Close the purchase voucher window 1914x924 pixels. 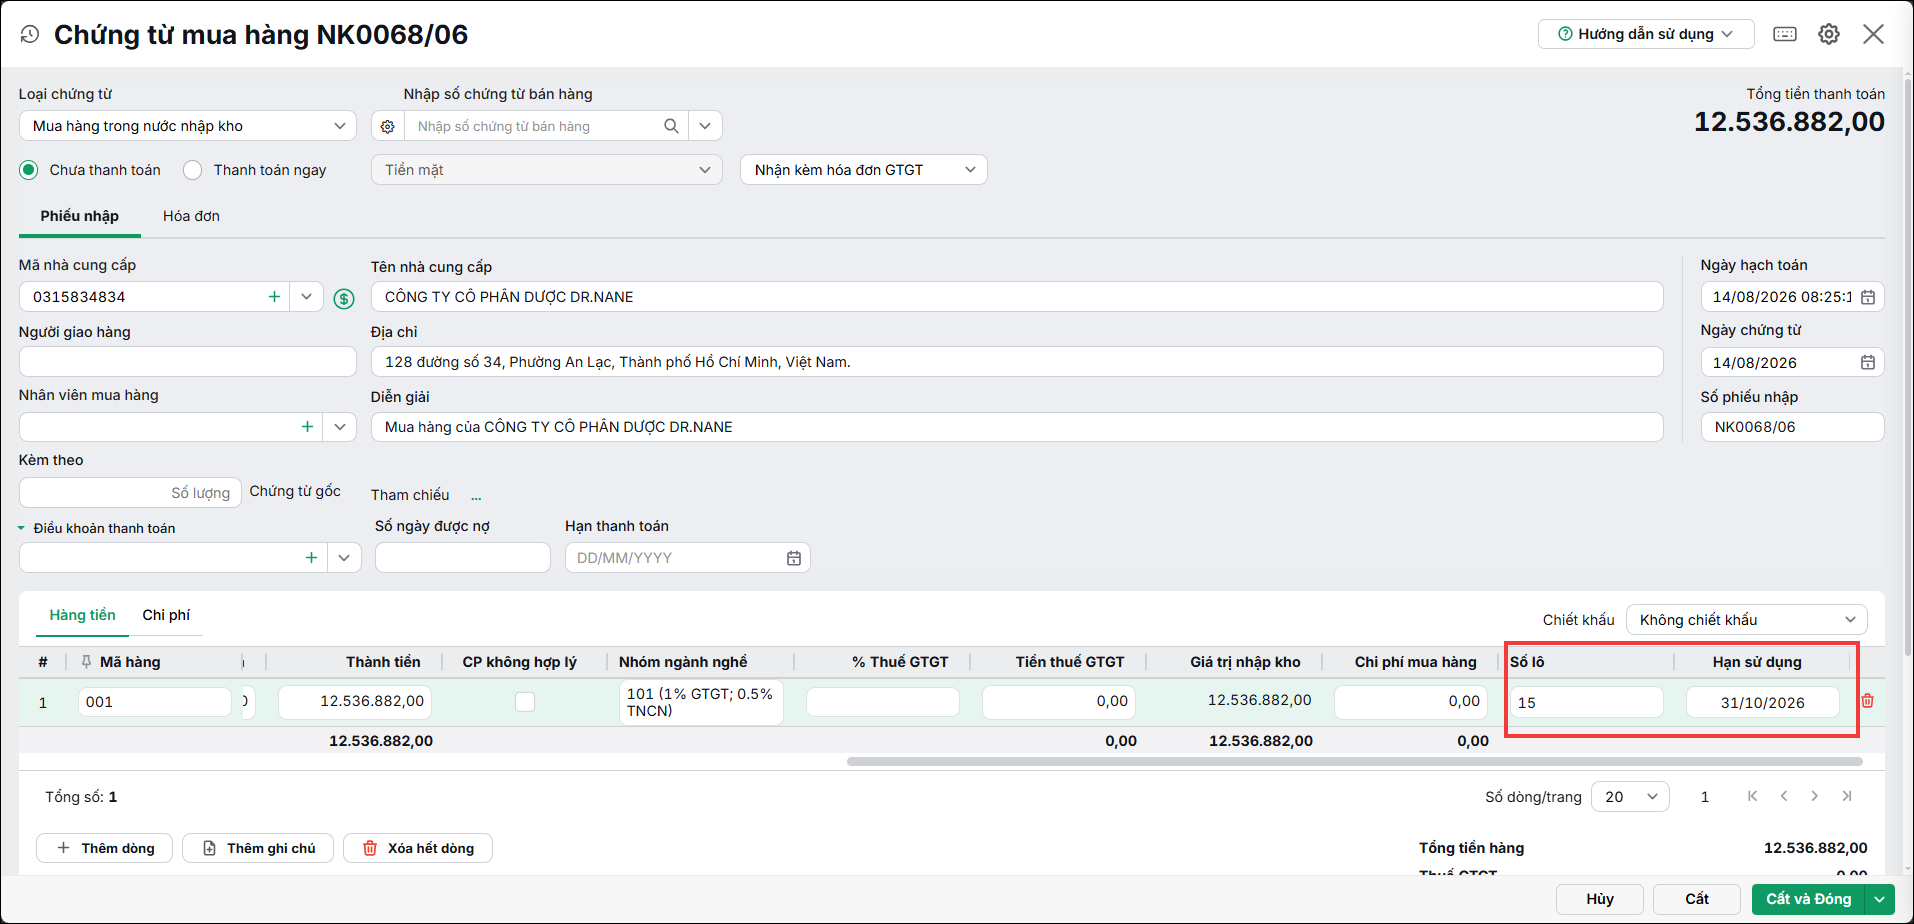1873,34
